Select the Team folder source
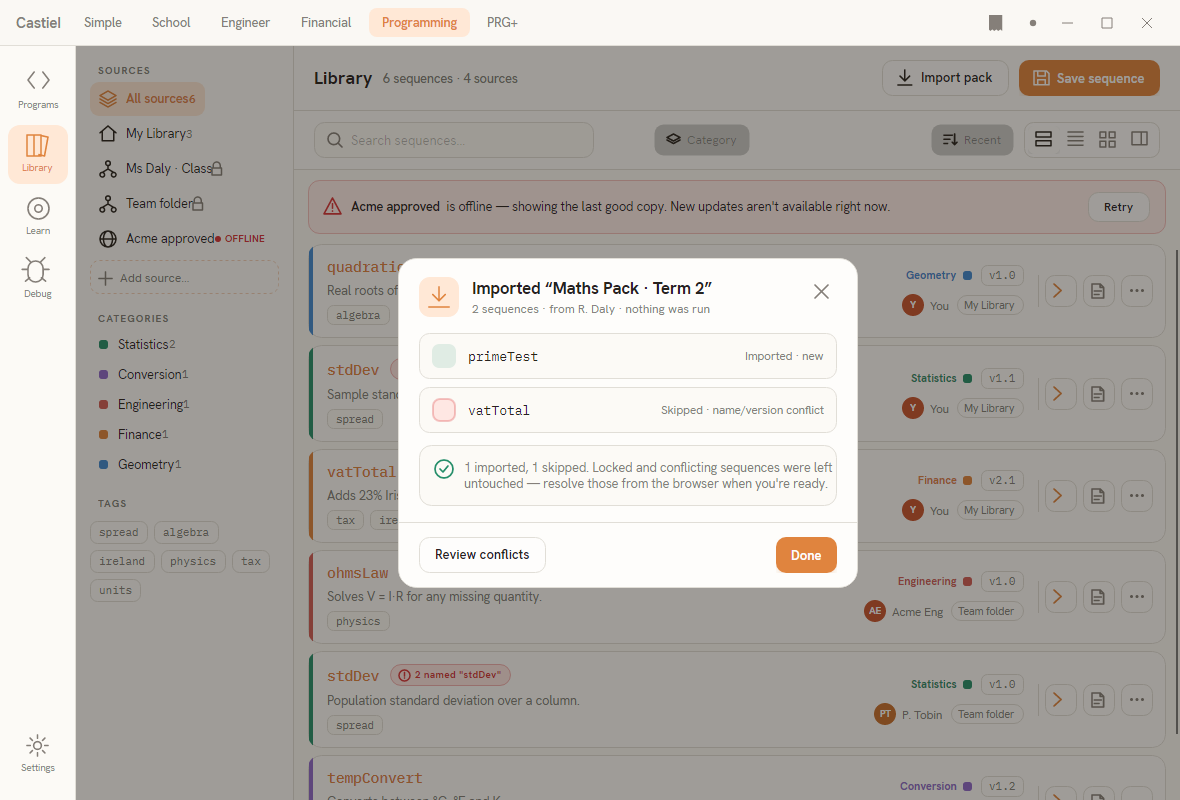This screenshot has height=800, width=1180. tap(151, 203)
